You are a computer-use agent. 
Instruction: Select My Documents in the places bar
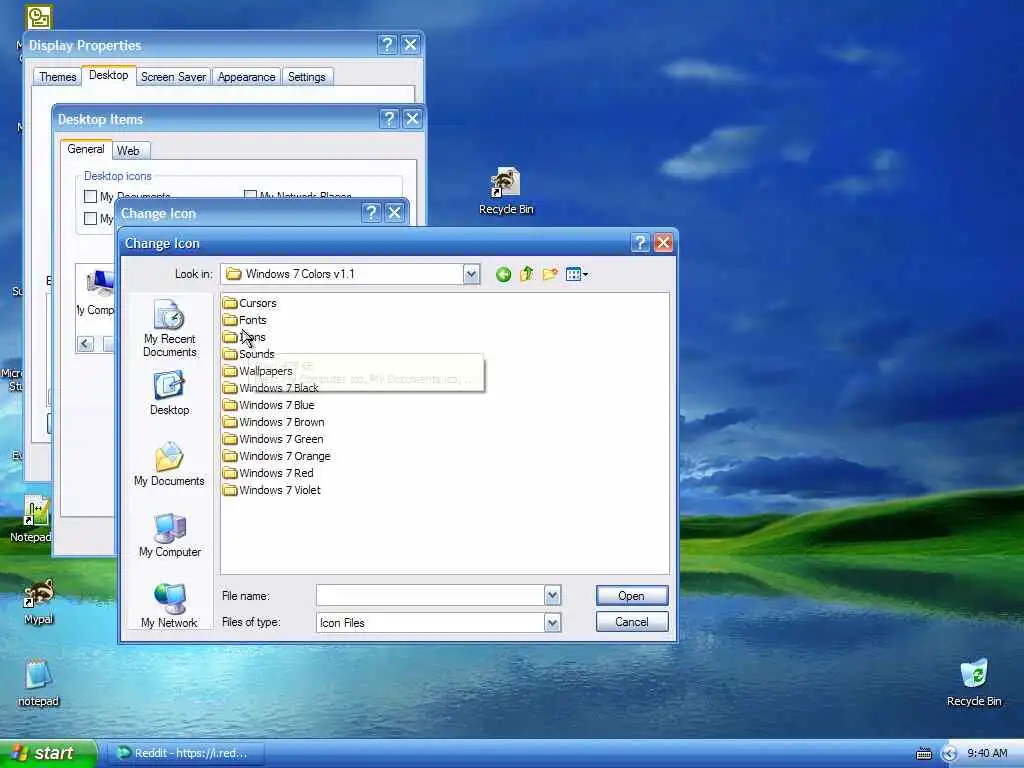[169, 464]
